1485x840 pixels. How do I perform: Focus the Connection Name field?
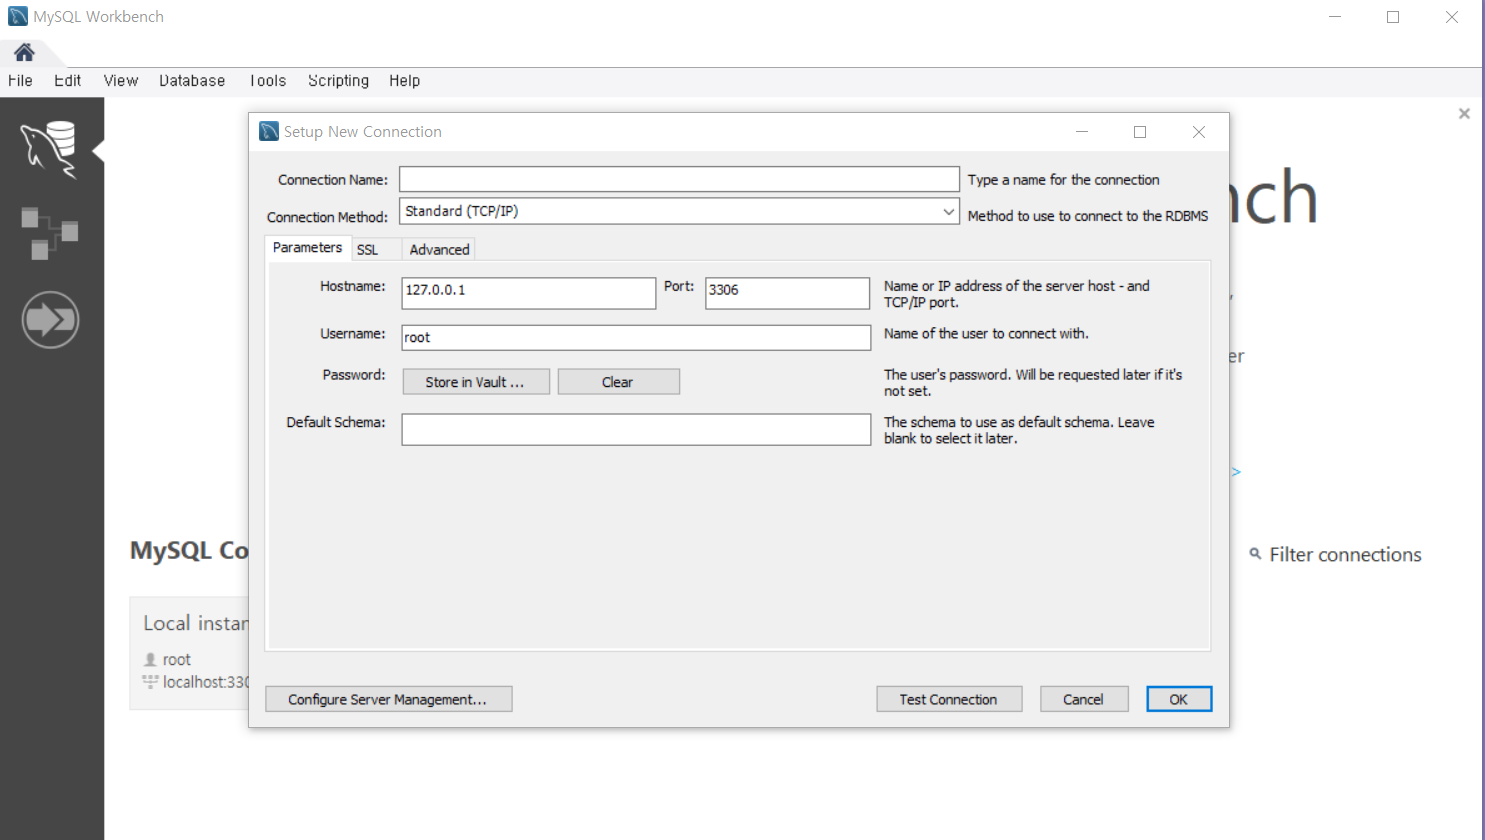point(679,179)
